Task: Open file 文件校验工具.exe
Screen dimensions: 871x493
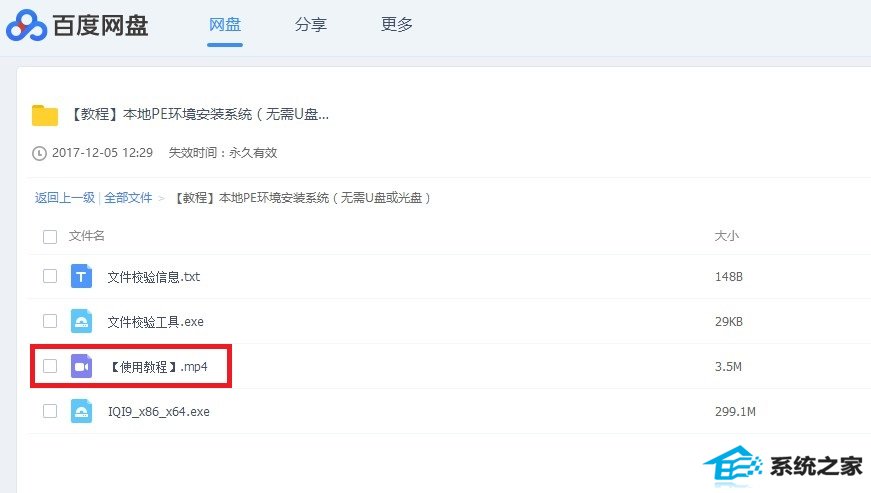Action: 156,321
